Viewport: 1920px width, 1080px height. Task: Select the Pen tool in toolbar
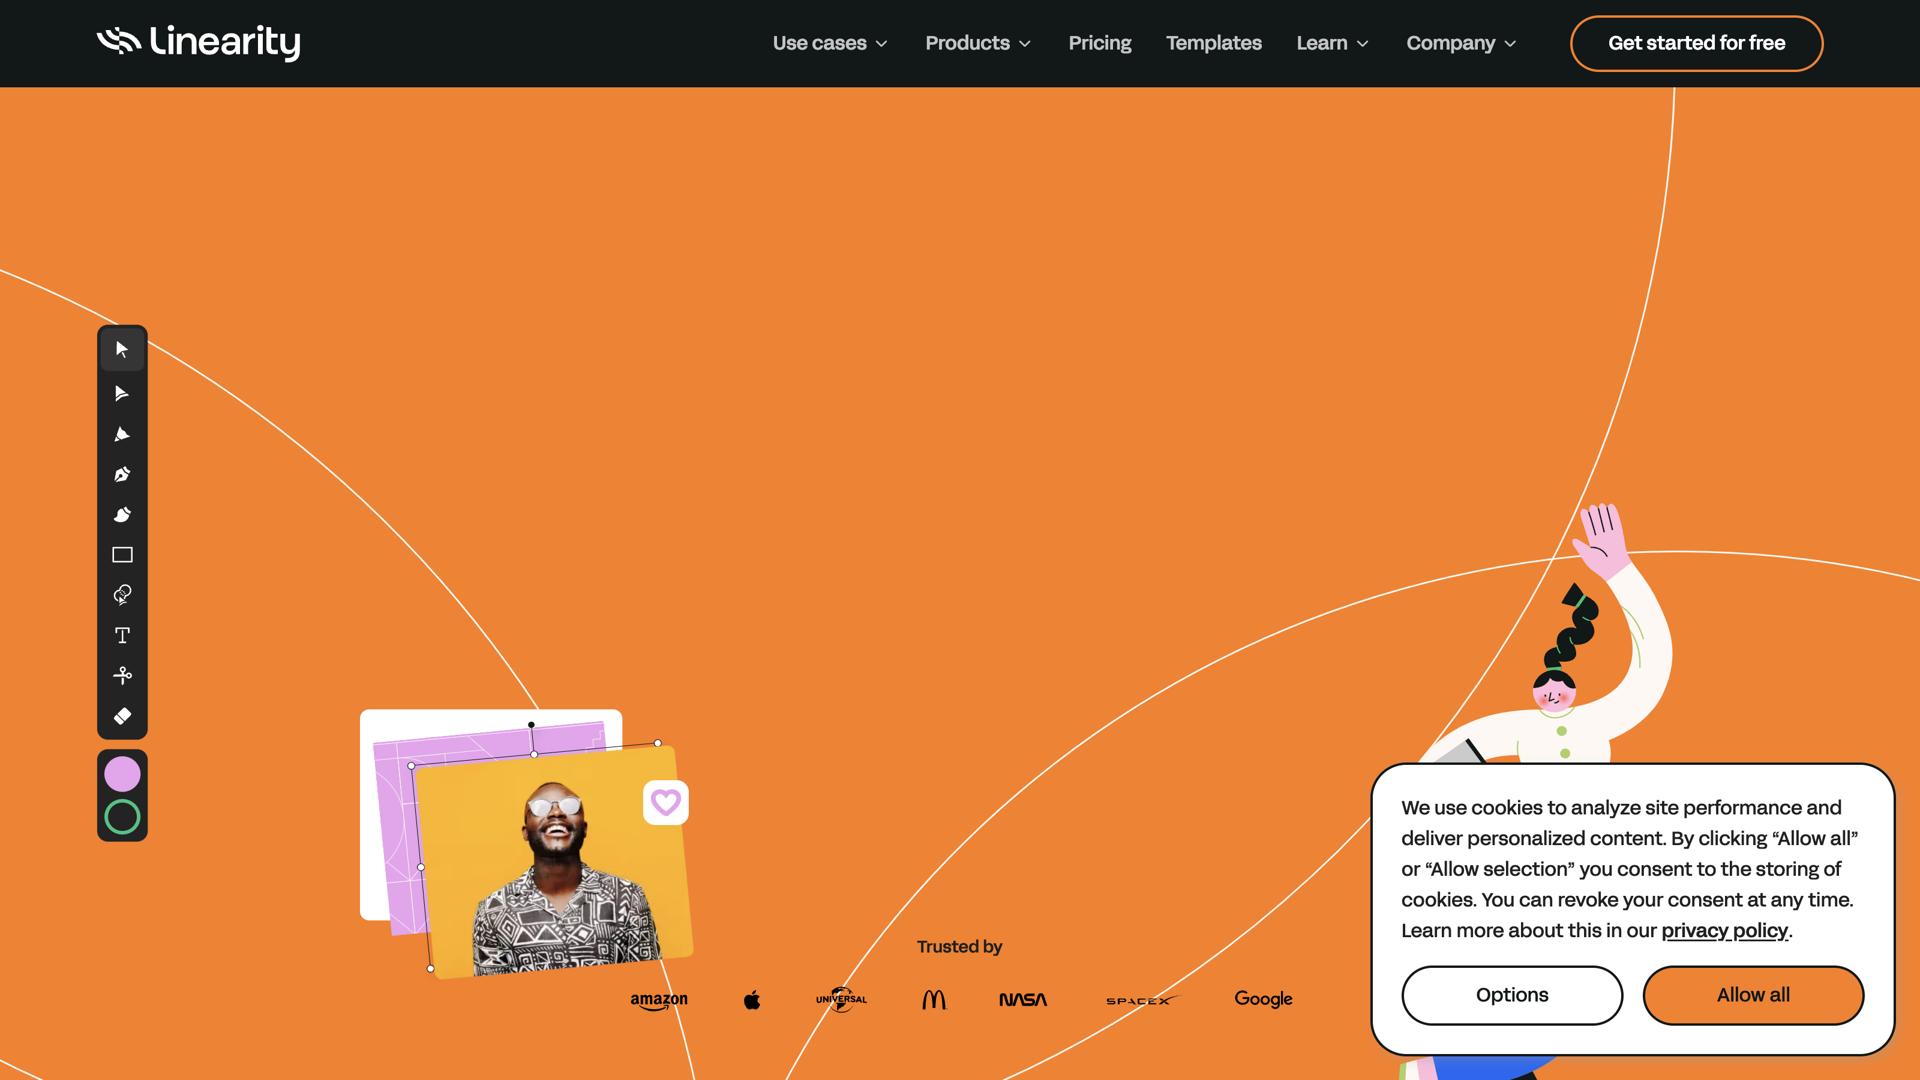pyautogui.click(x=122, y=474)
